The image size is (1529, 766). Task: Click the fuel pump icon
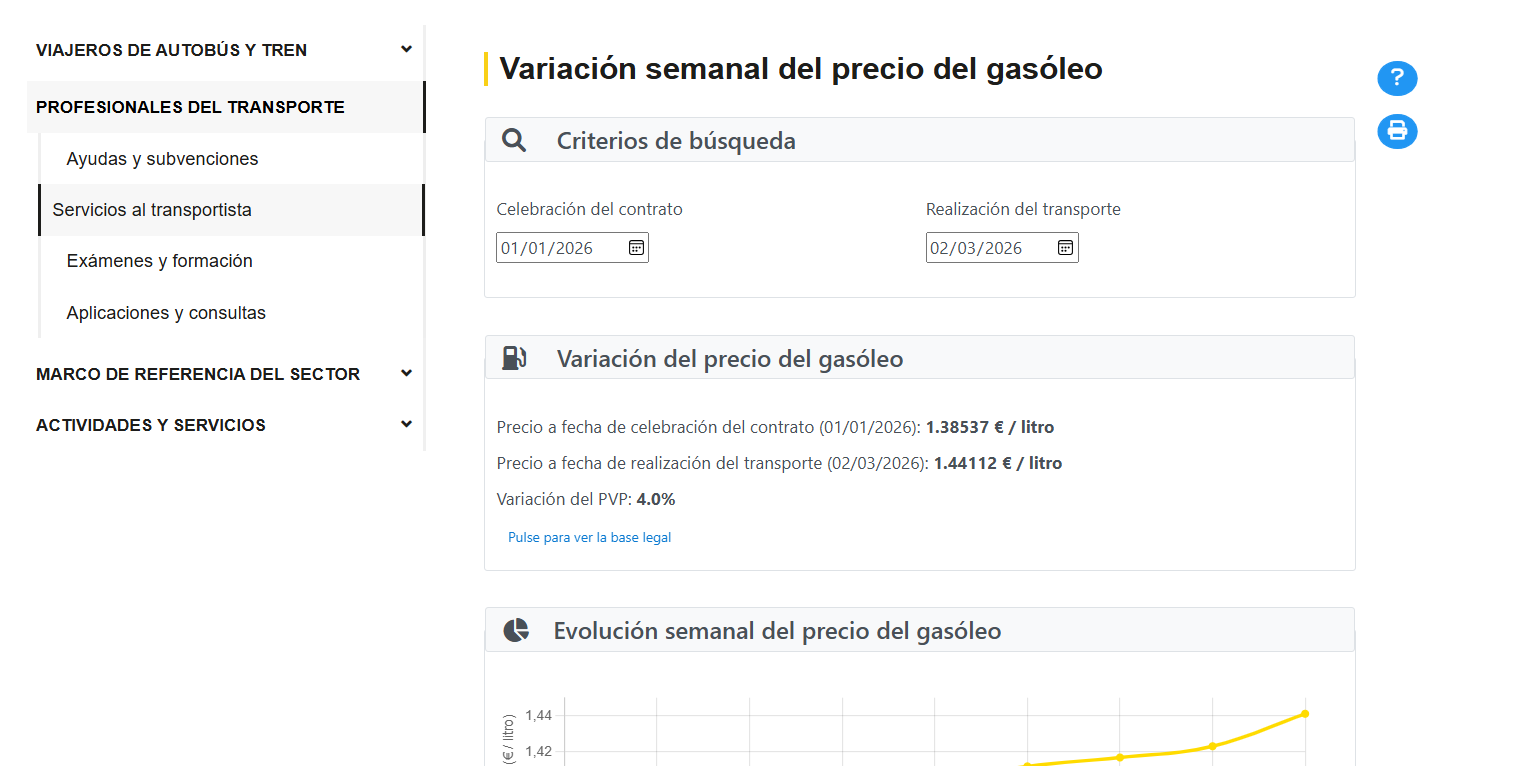click(514, 359)
